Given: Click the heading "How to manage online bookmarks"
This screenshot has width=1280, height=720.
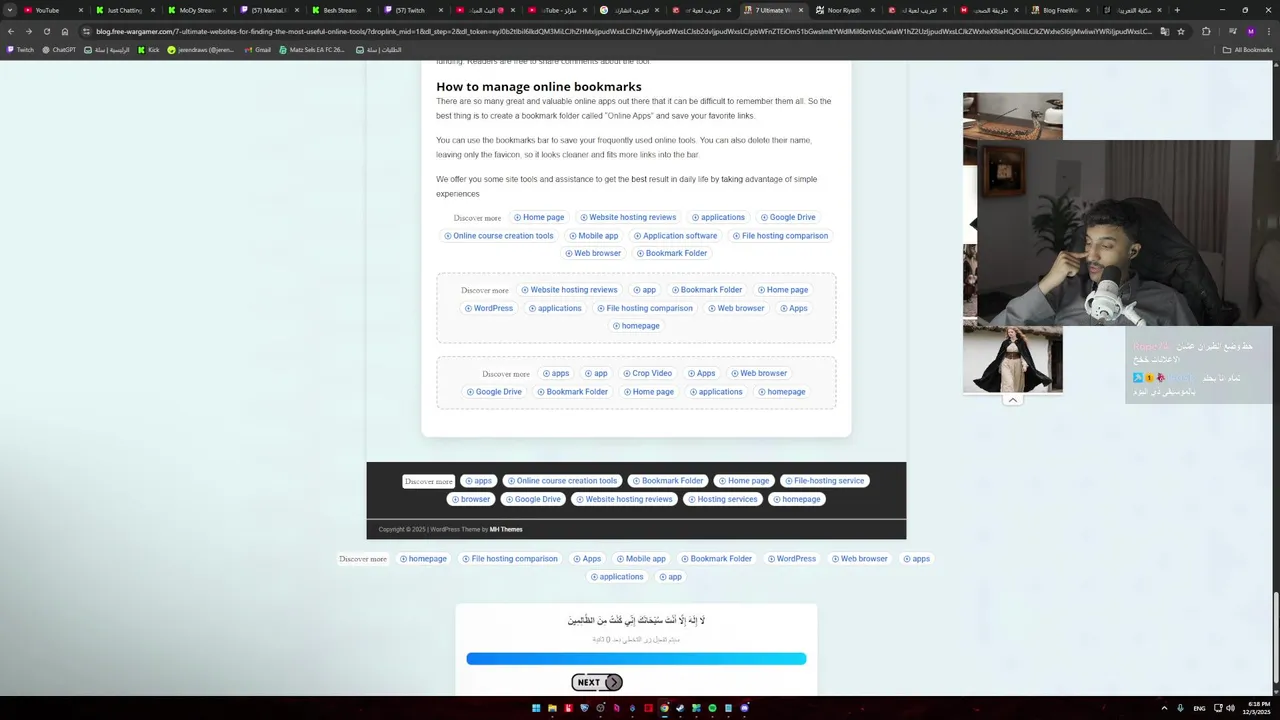Looking at the screenshot, I should 539,87.
